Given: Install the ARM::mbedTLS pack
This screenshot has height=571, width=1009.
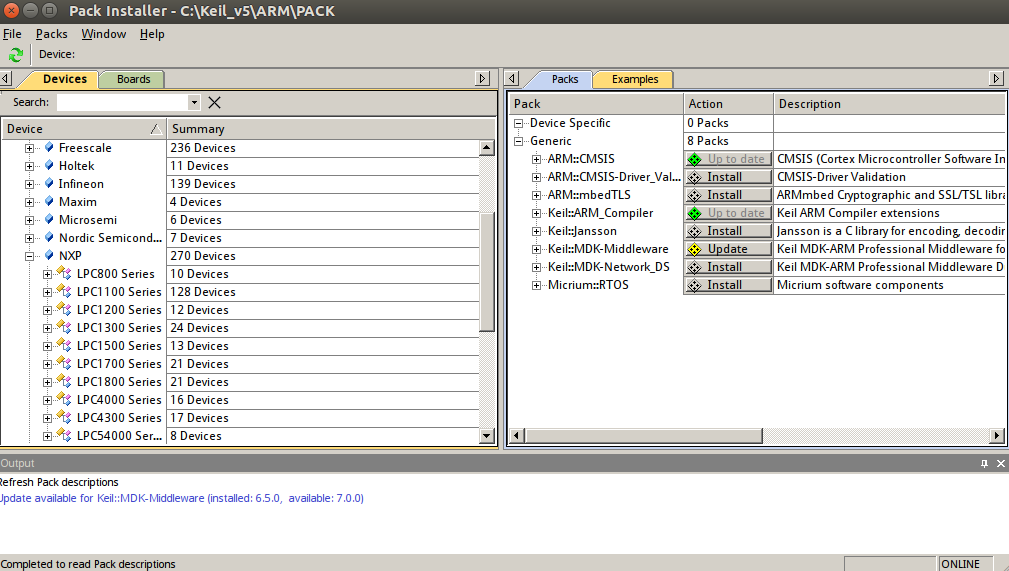Looking at the screenshot, I should click(x=728, y=195).
